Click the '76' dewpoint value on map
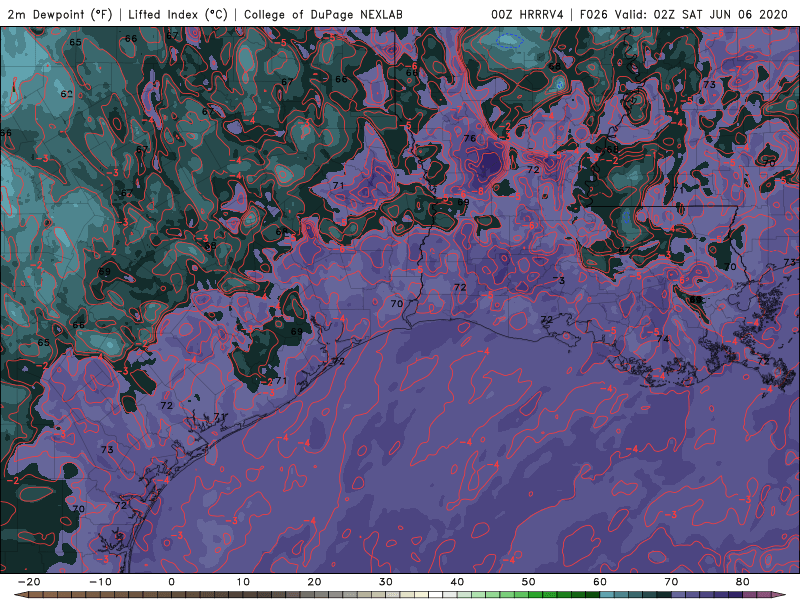Screen dimensions: 800x600 [x=469, y=138]
